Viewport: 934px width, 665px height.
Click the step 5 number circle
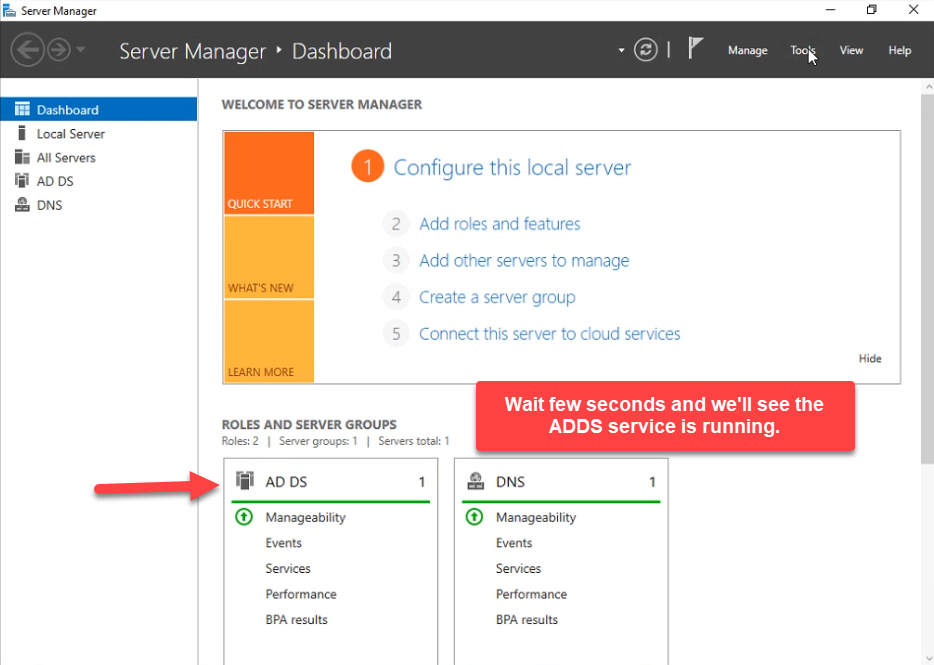coord(396,334)
